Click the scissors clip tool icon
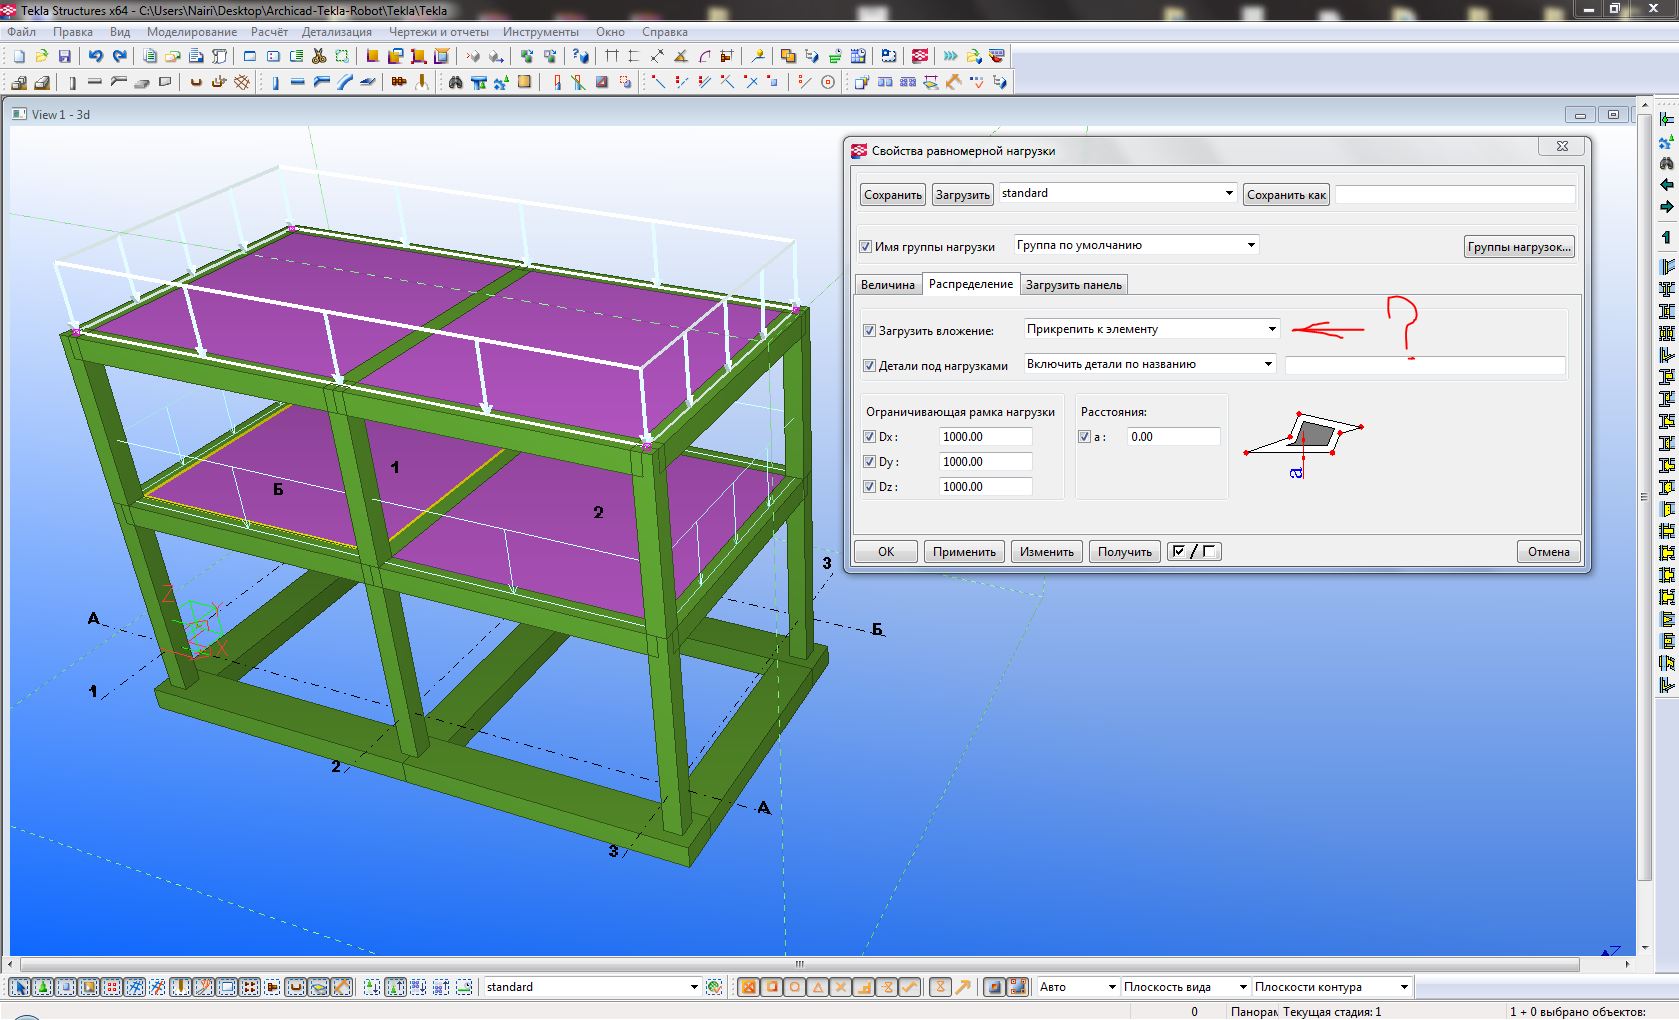This screenshot has height=1020, width=1679. click(x=319, y=57)
